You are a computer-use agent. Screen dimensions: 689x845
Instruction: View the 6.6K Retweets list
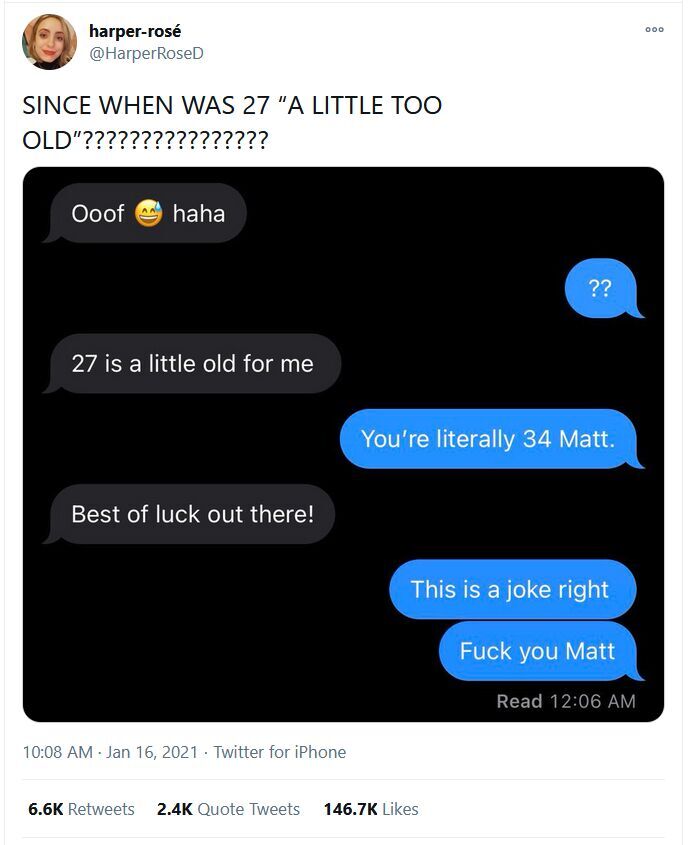click(81, 809)
